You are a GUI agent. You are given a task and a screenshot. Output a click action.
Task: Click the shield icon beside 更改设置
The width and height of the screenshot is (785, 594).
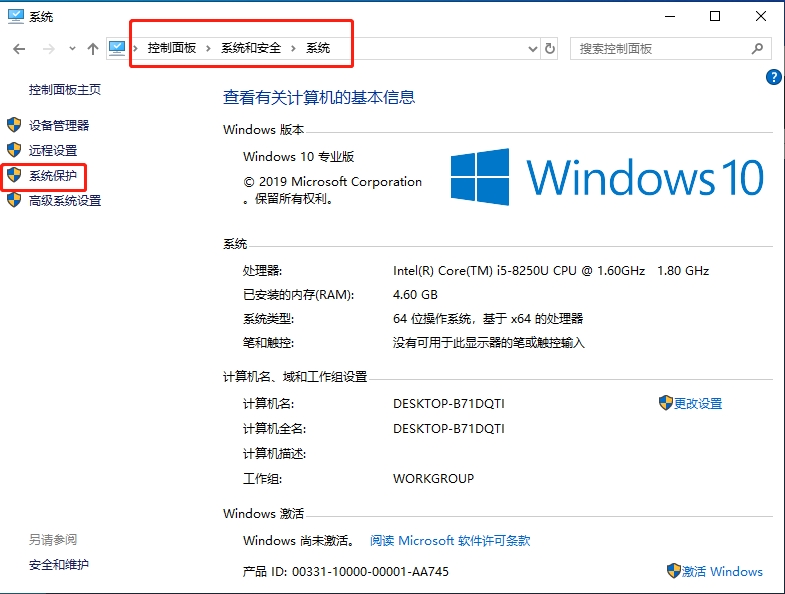(x=665, y=403)
